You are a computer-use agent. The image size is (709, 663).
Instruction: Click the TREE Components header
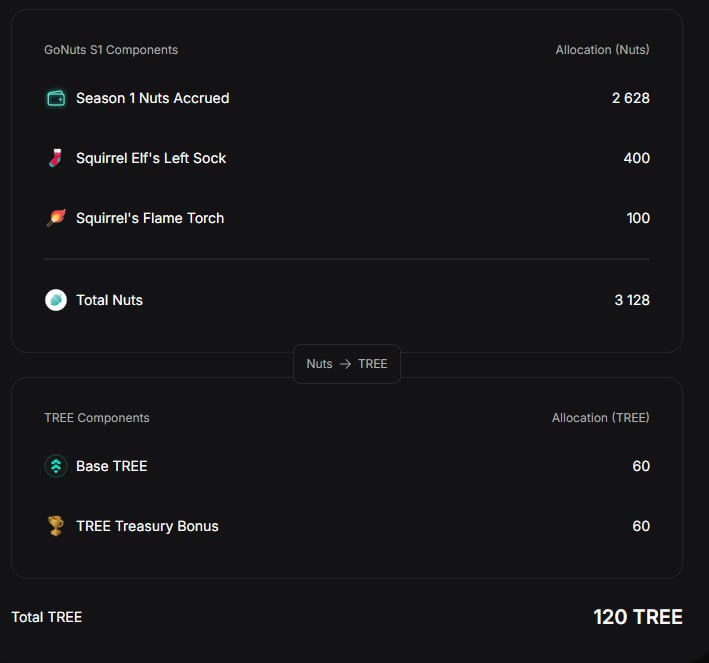(97, 418)
